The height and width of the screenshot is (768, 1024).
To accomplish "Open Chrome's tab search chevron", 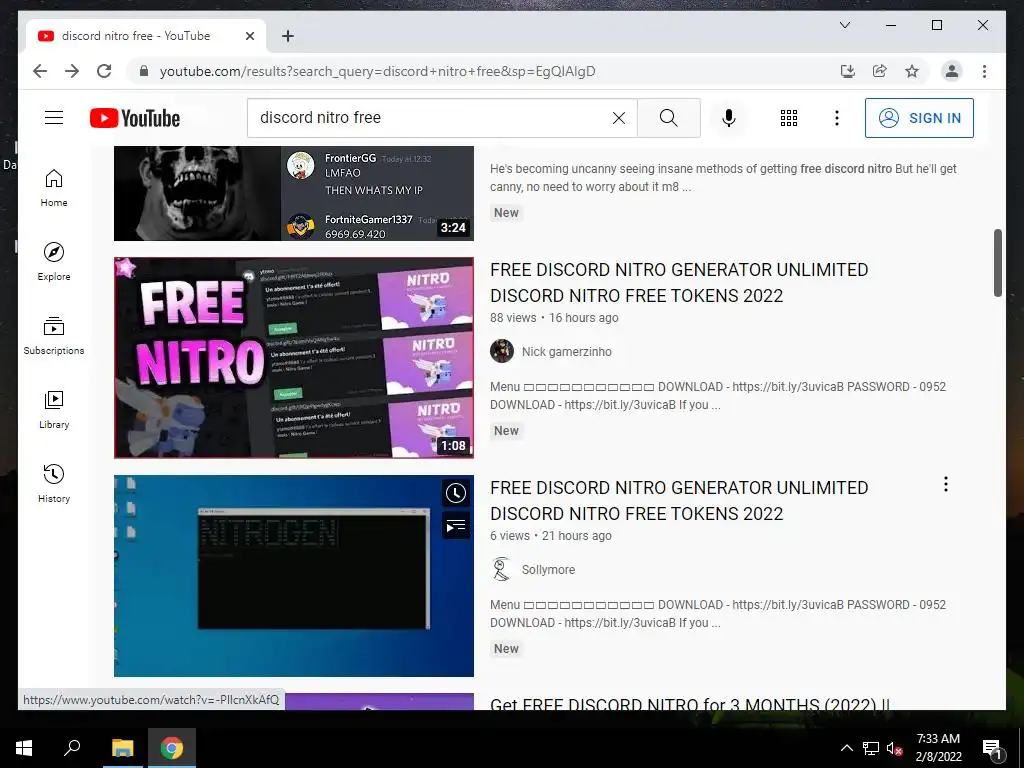I will pos(844,25).
